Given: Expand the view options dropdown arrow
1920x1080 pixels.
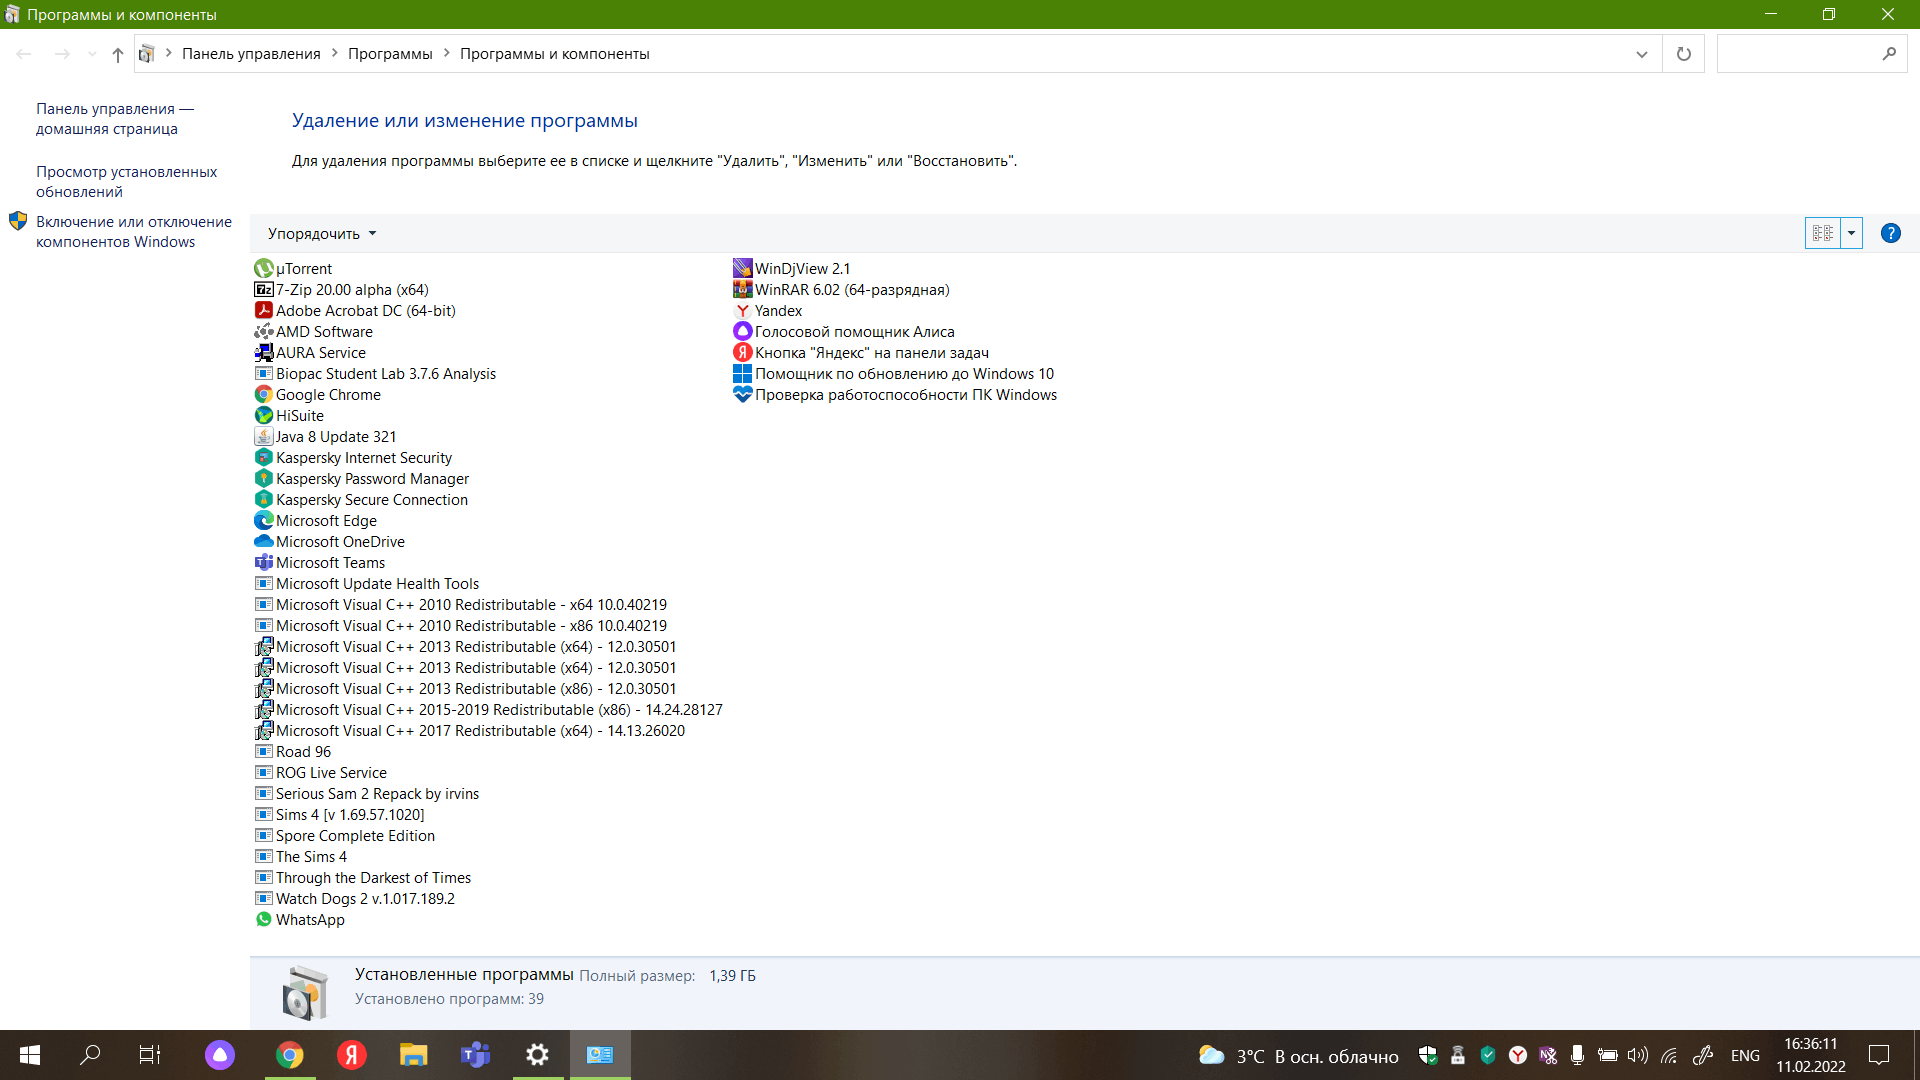Looking at the screenshot, I should [x=1851, y=233].
